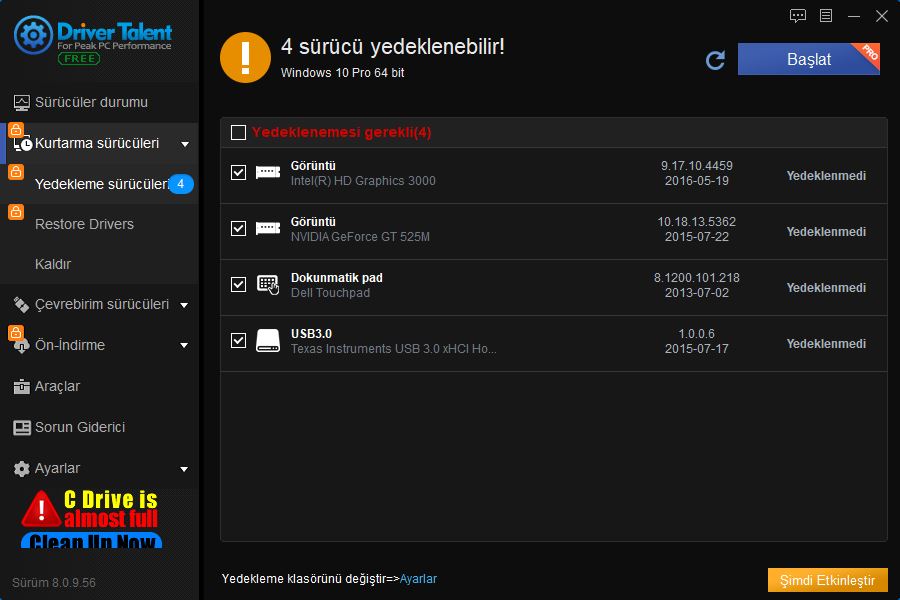Click the Driver Talent gear logo
Screen dimensions: 900x600
click(33, 35)
